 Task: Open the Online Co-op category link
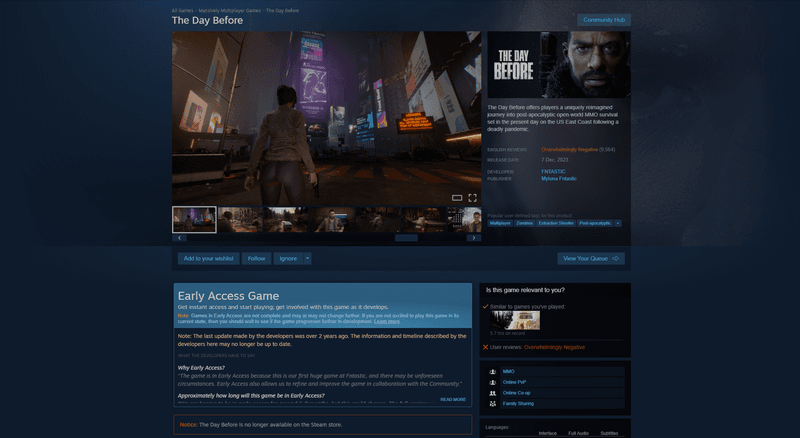(516, 393)
